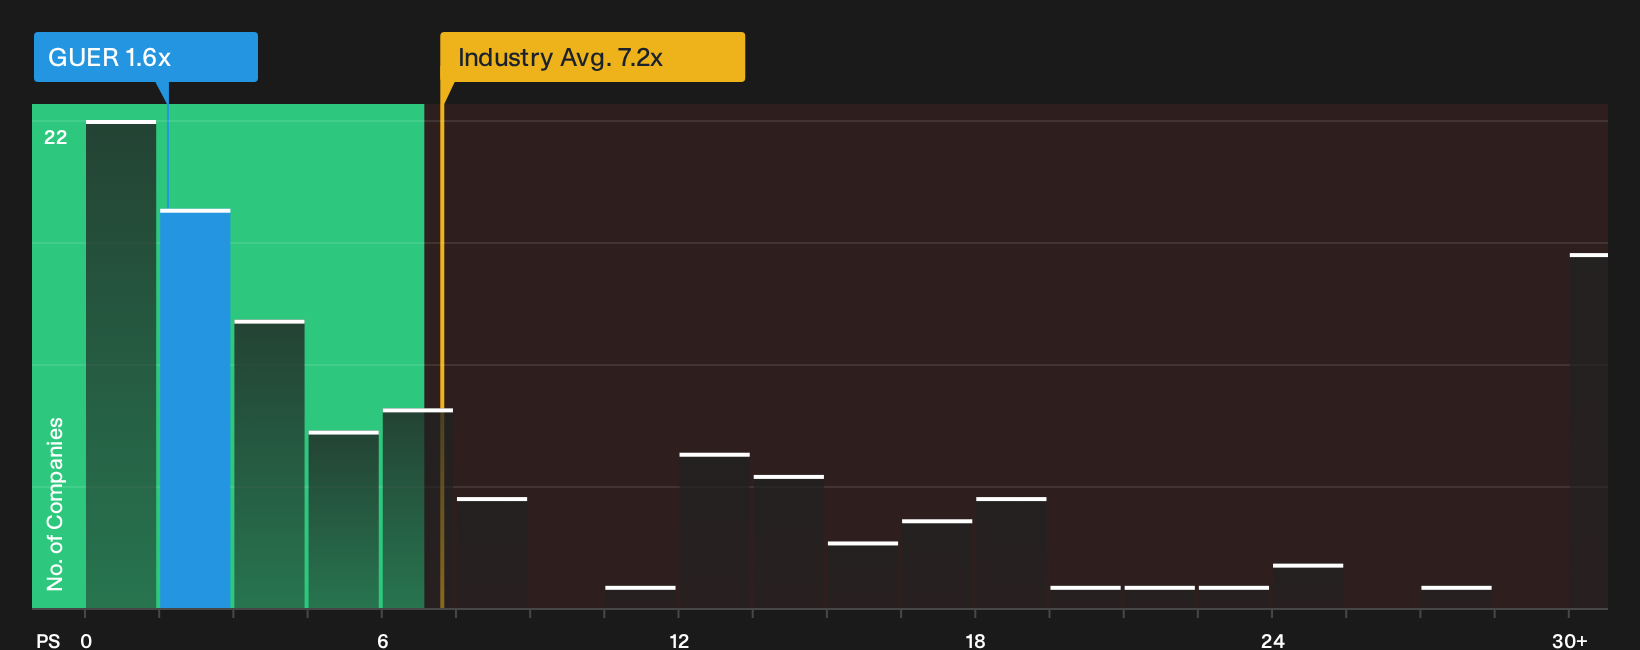
Task: Click the Industry Avg. 7.2x label
Action: click(x=592, y=57)
